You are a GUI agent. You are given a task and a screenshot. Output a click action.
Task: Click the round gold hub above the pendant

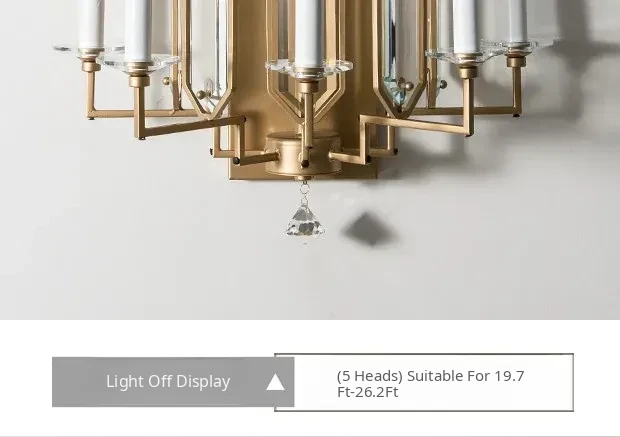pyautogui.click(x=303, y=154)
